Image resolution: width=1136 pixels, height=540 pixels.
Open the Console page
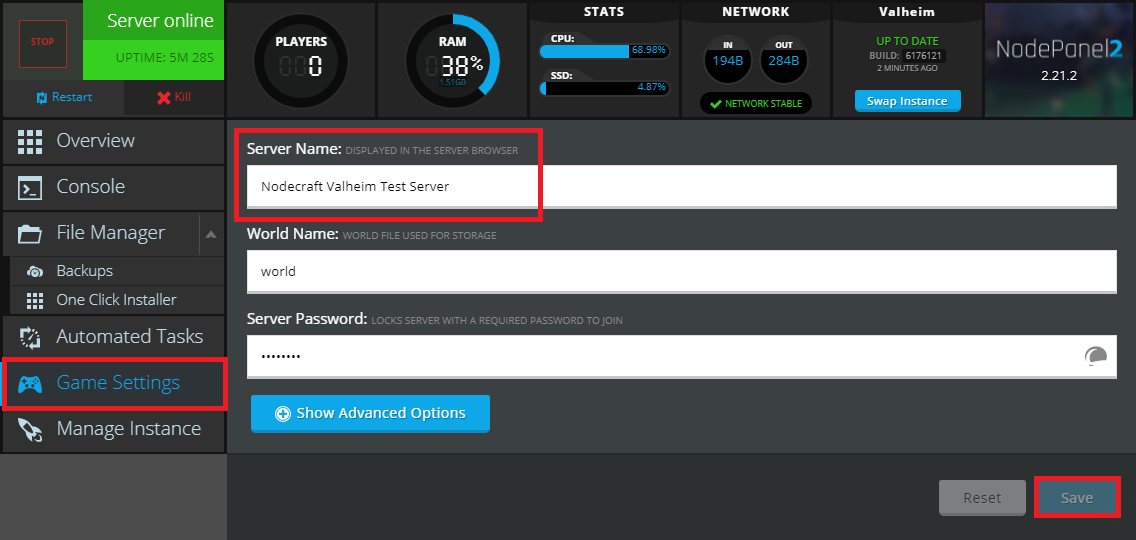point(90,187)
